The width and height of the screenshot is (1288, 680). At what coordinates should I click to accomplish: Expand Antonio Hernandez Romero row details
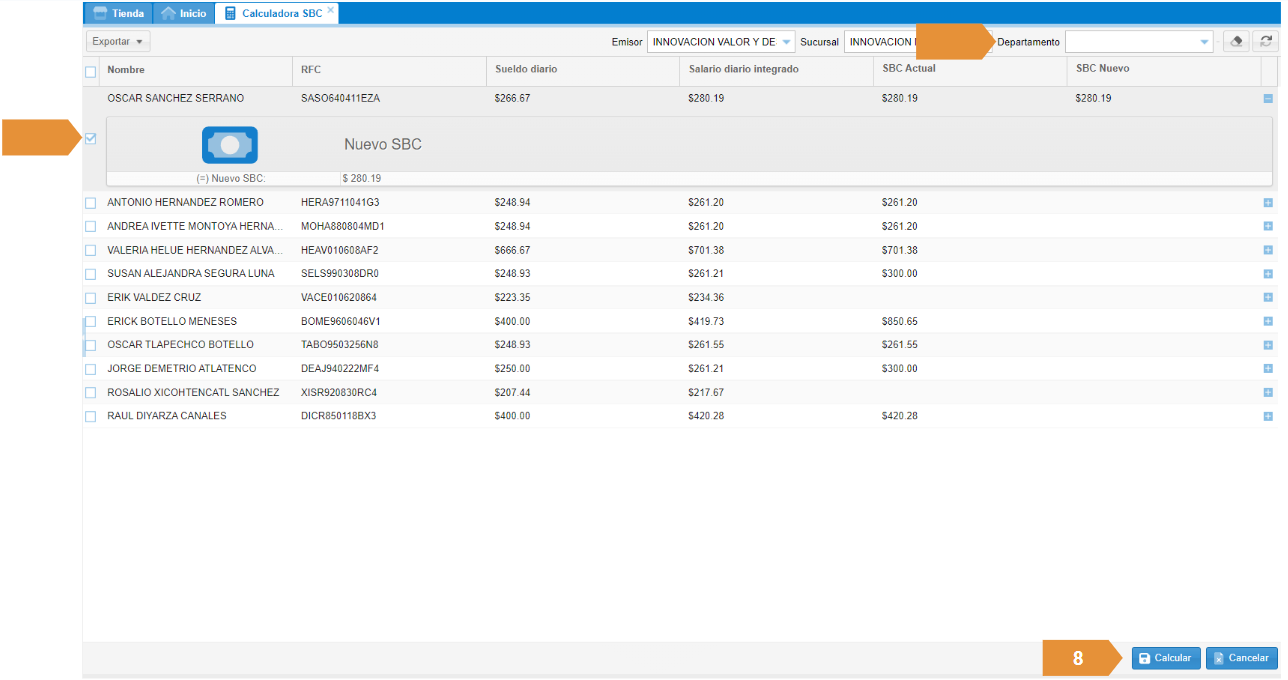click(1268, 203)
